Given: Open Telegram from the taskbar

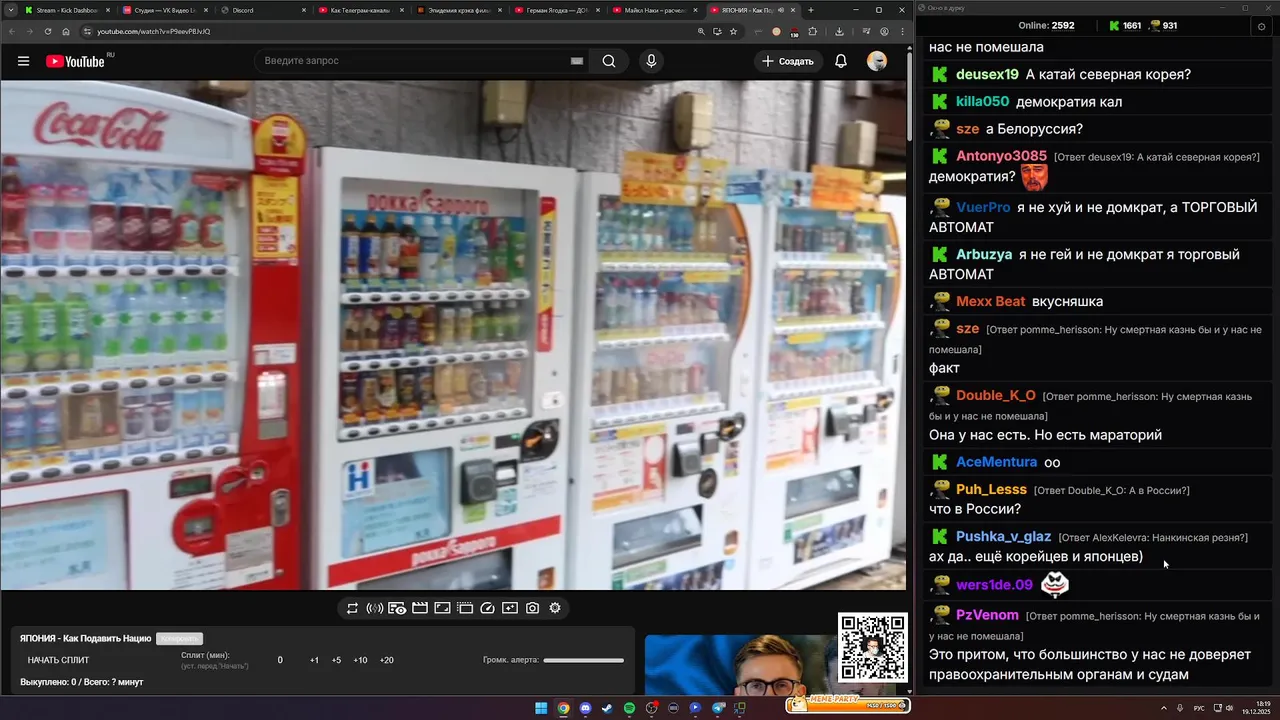Looking at the screenshot, I should pos(718,708).
